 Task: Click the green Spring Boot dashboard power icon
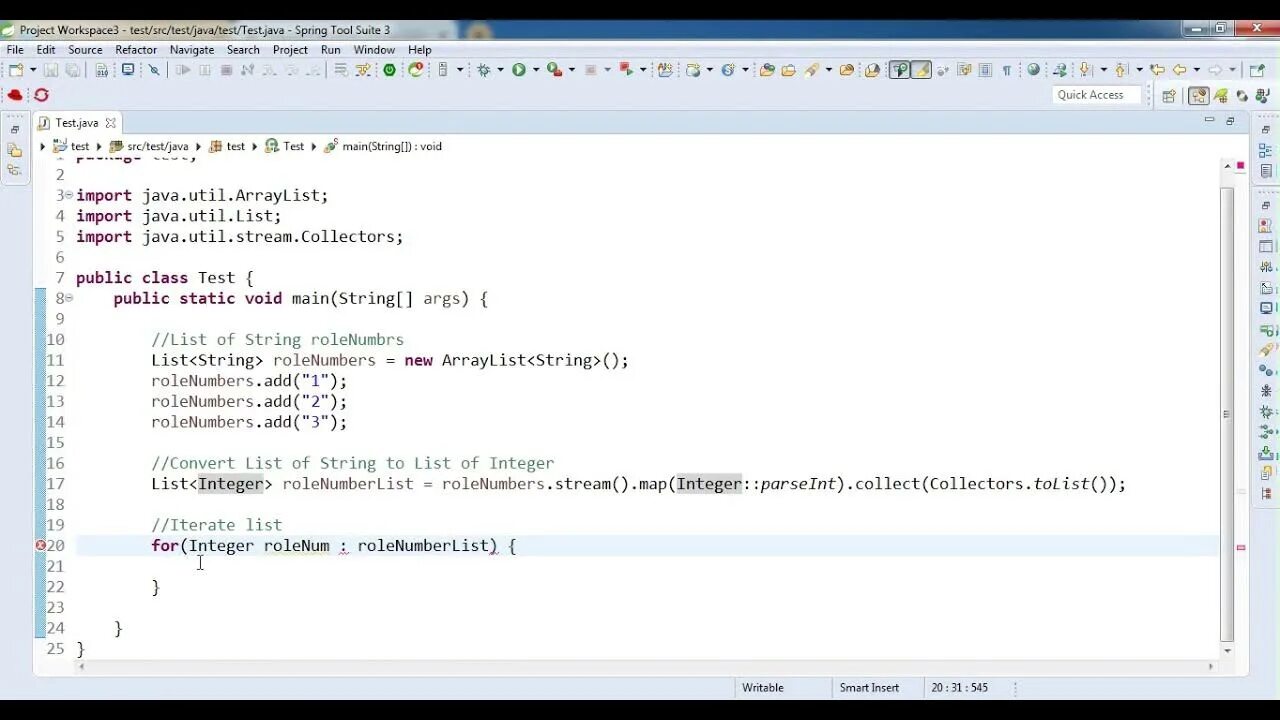point(390,70)
